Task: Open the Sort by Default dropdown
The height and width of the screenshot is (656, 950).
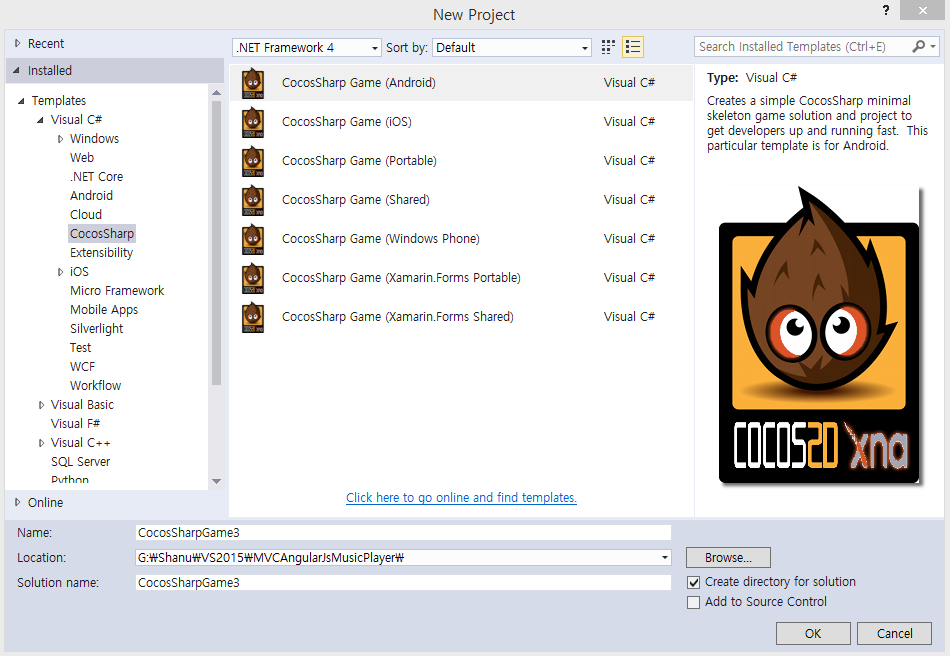Action: click(x=512, y=47)
